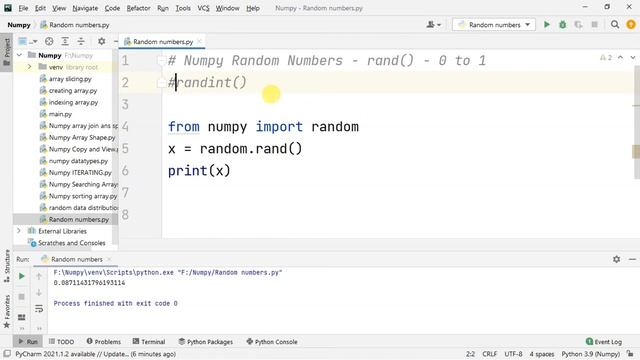Open the Python Console tool window

272,342
